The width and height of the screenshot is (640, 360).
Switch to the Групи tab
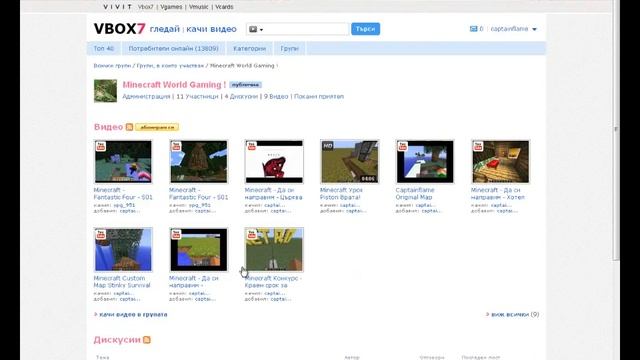click(289, 48)
